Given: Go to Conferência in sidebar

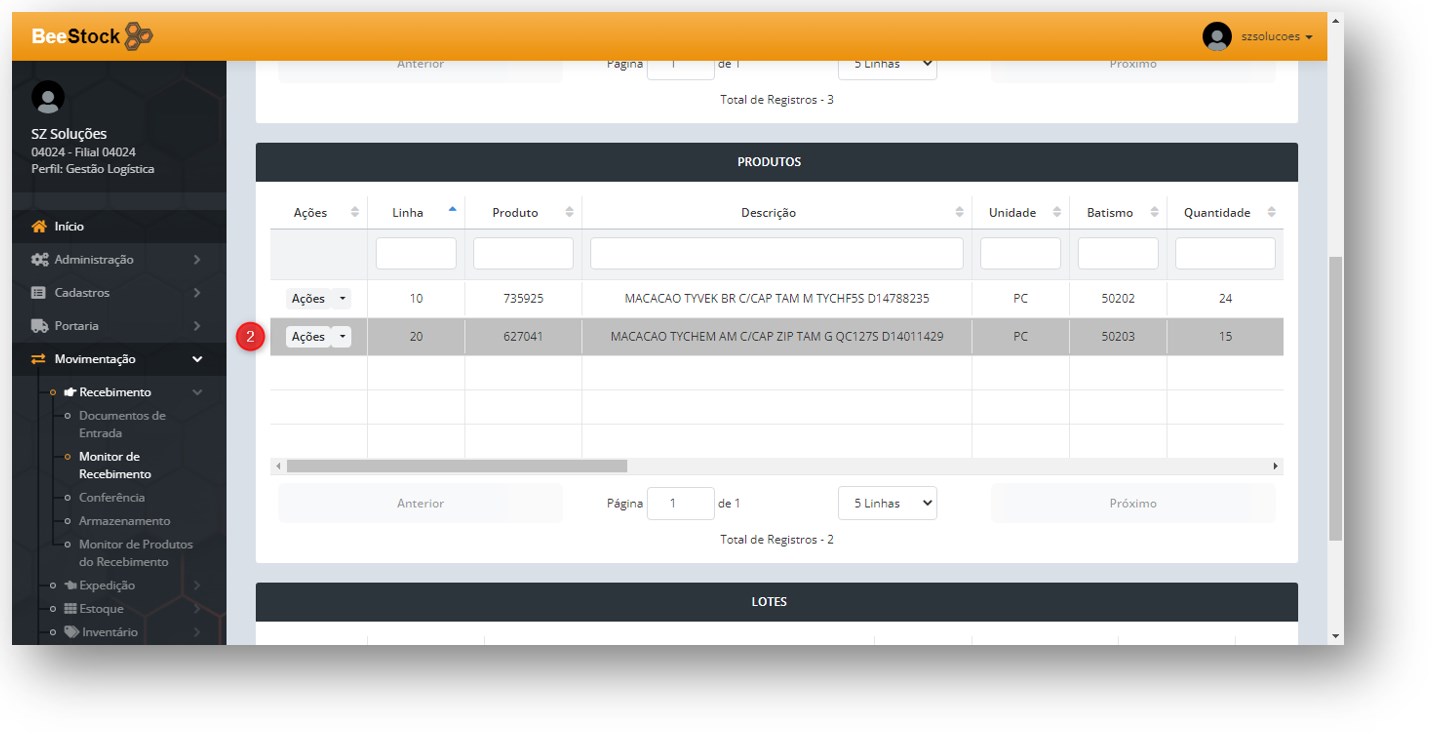Looking at the screenshot, I should pyautogui.click(x=112, y=498).
